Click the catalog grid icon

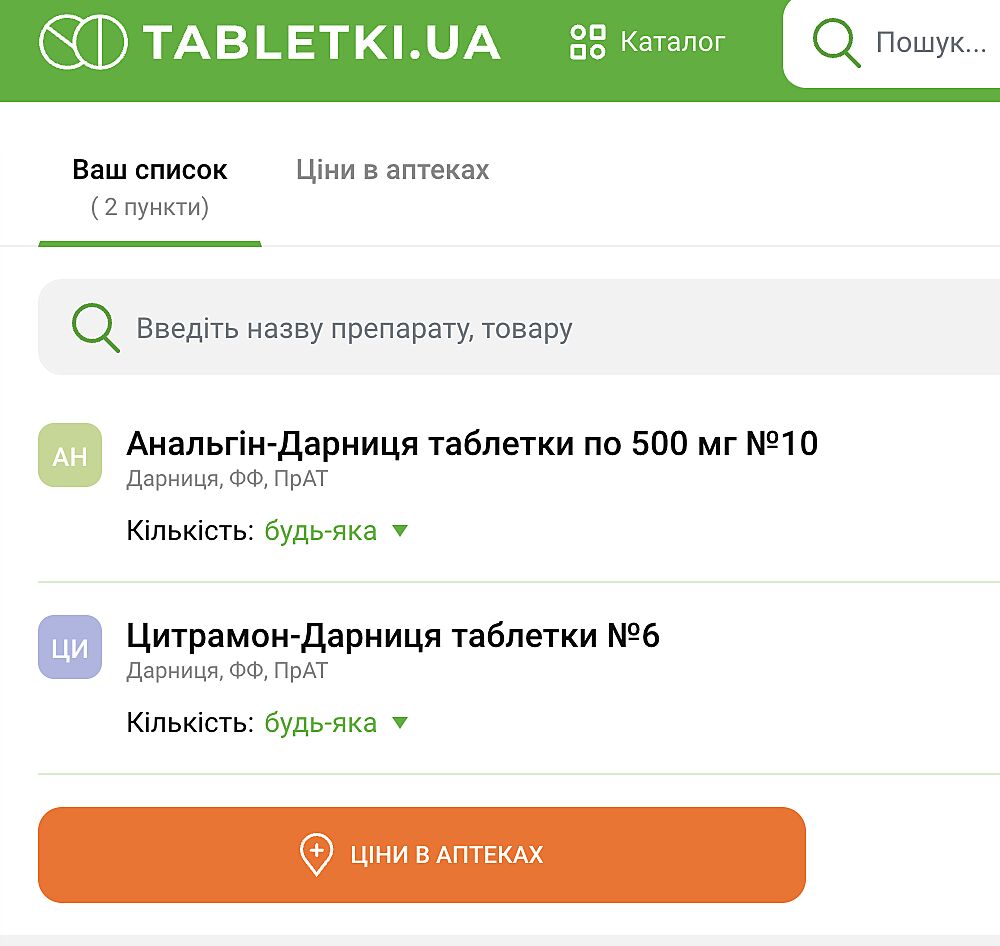pos(588,42)
